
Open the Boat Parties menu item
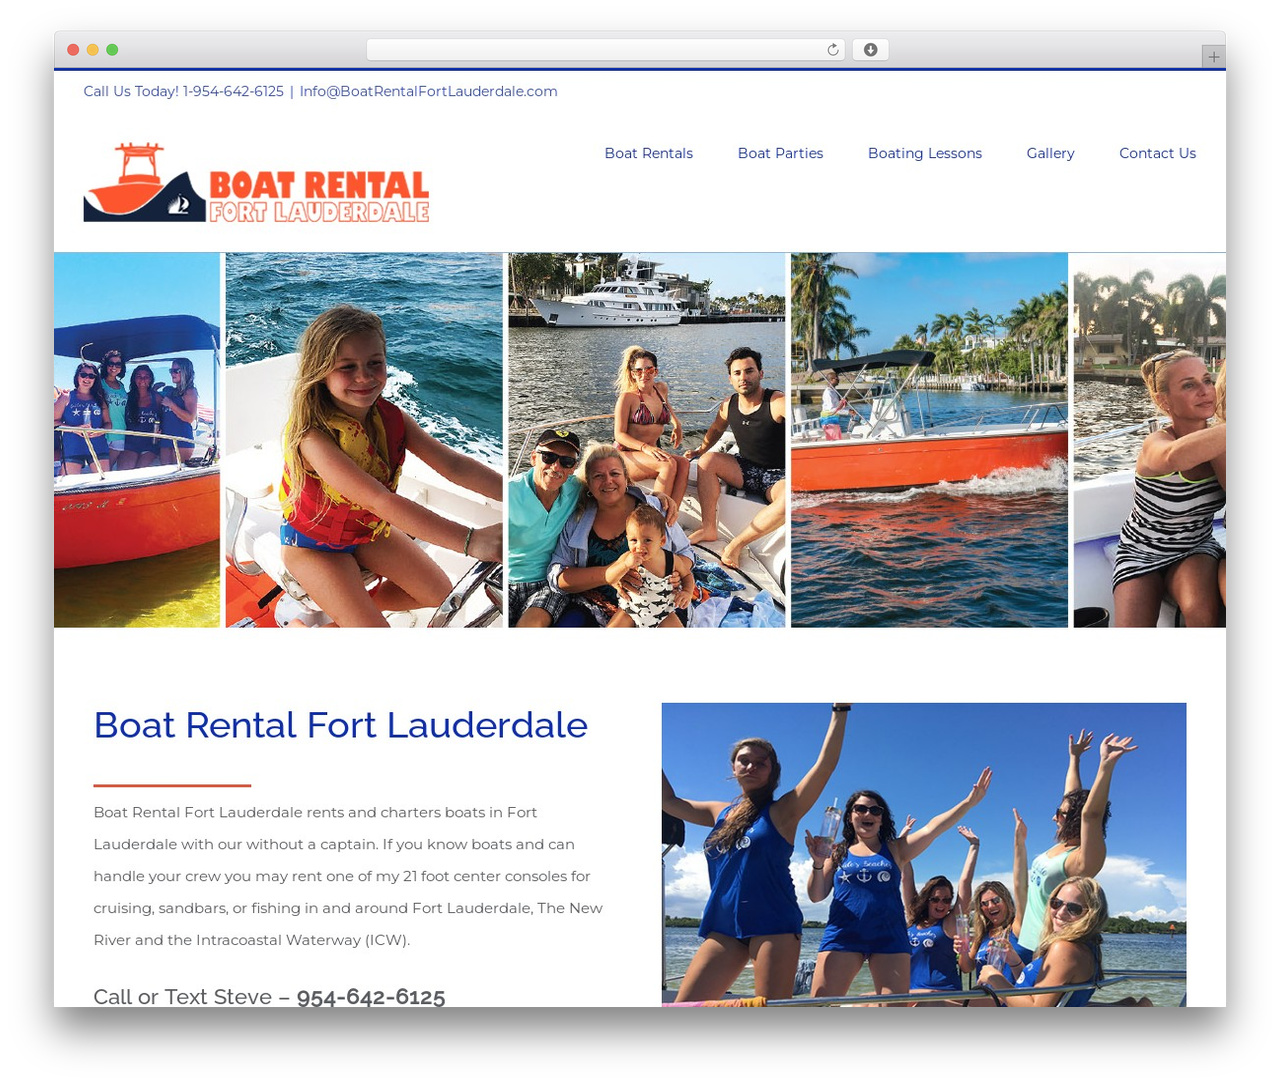780,153
